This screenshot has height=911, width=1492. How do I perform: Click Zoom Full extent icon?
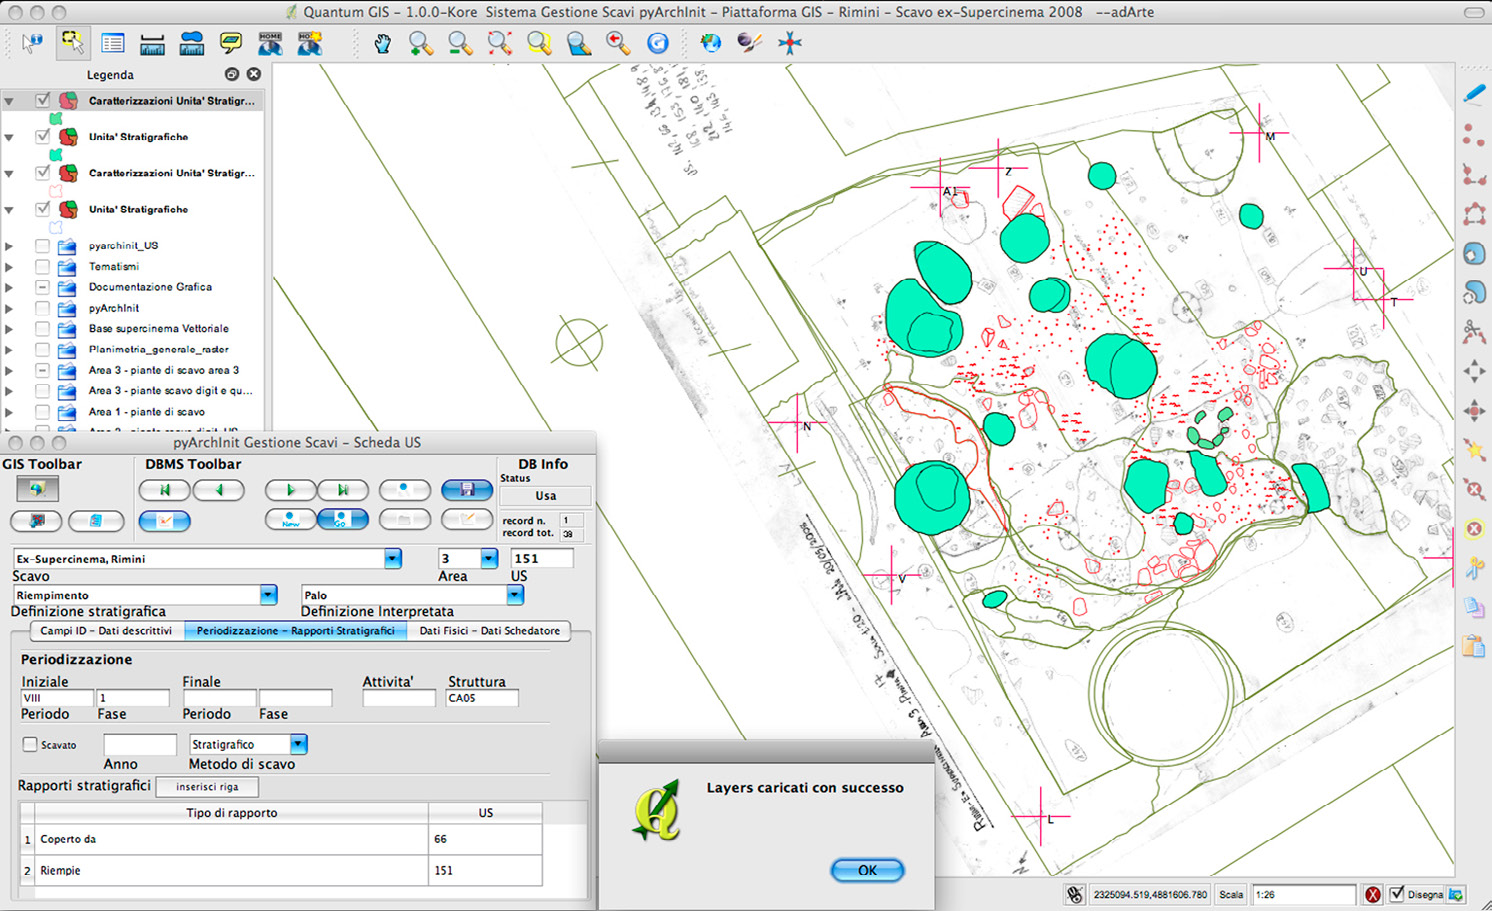pyautogui.click(x=500, y=43)
